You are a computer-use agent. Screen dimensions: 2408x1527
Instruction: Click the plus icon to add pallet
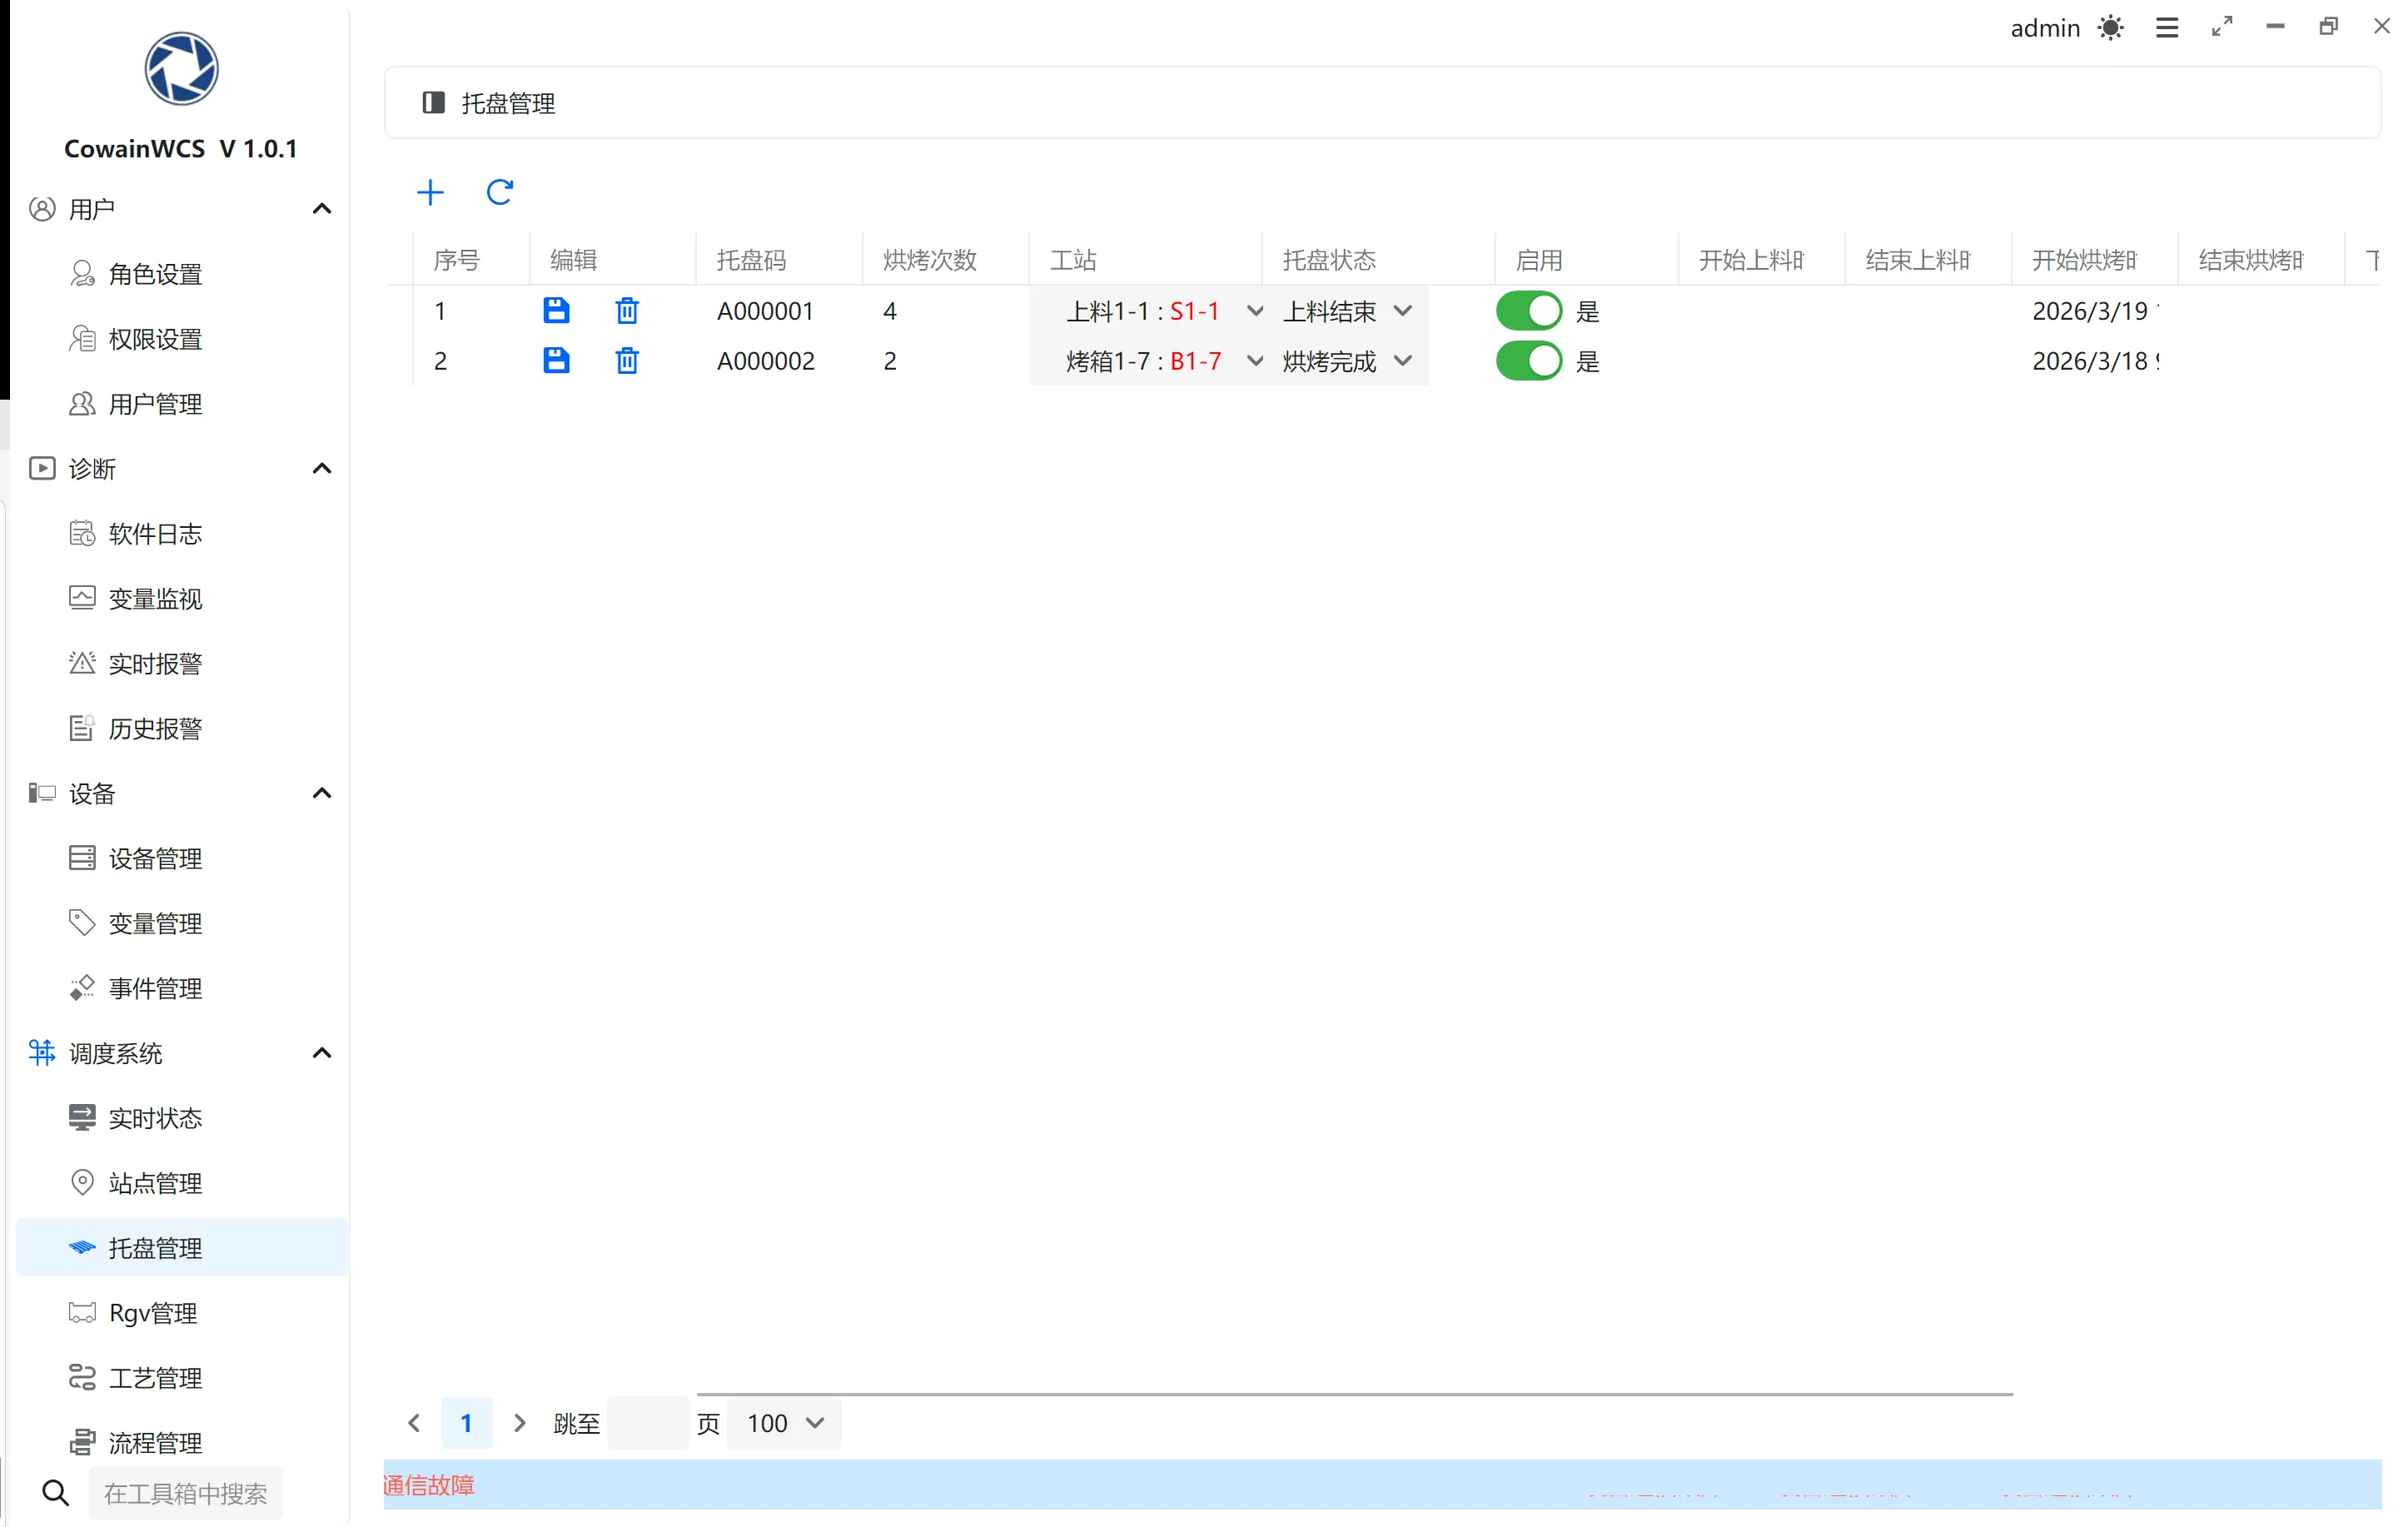tap(430, 192)
